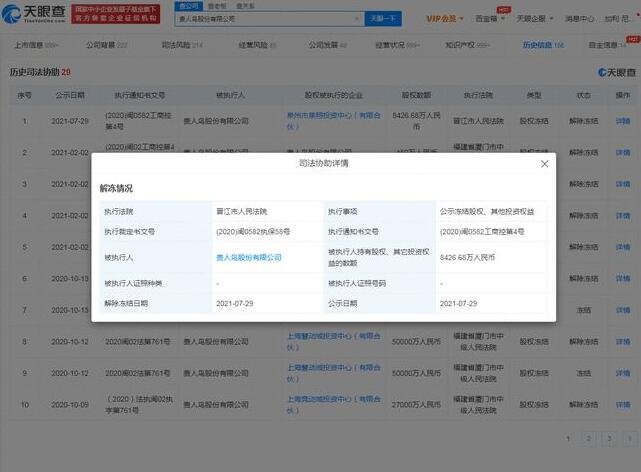The height and width of the screenshot is (472, 641).
Task: Open row 10 上海 investment center company link
Action: 334,405
